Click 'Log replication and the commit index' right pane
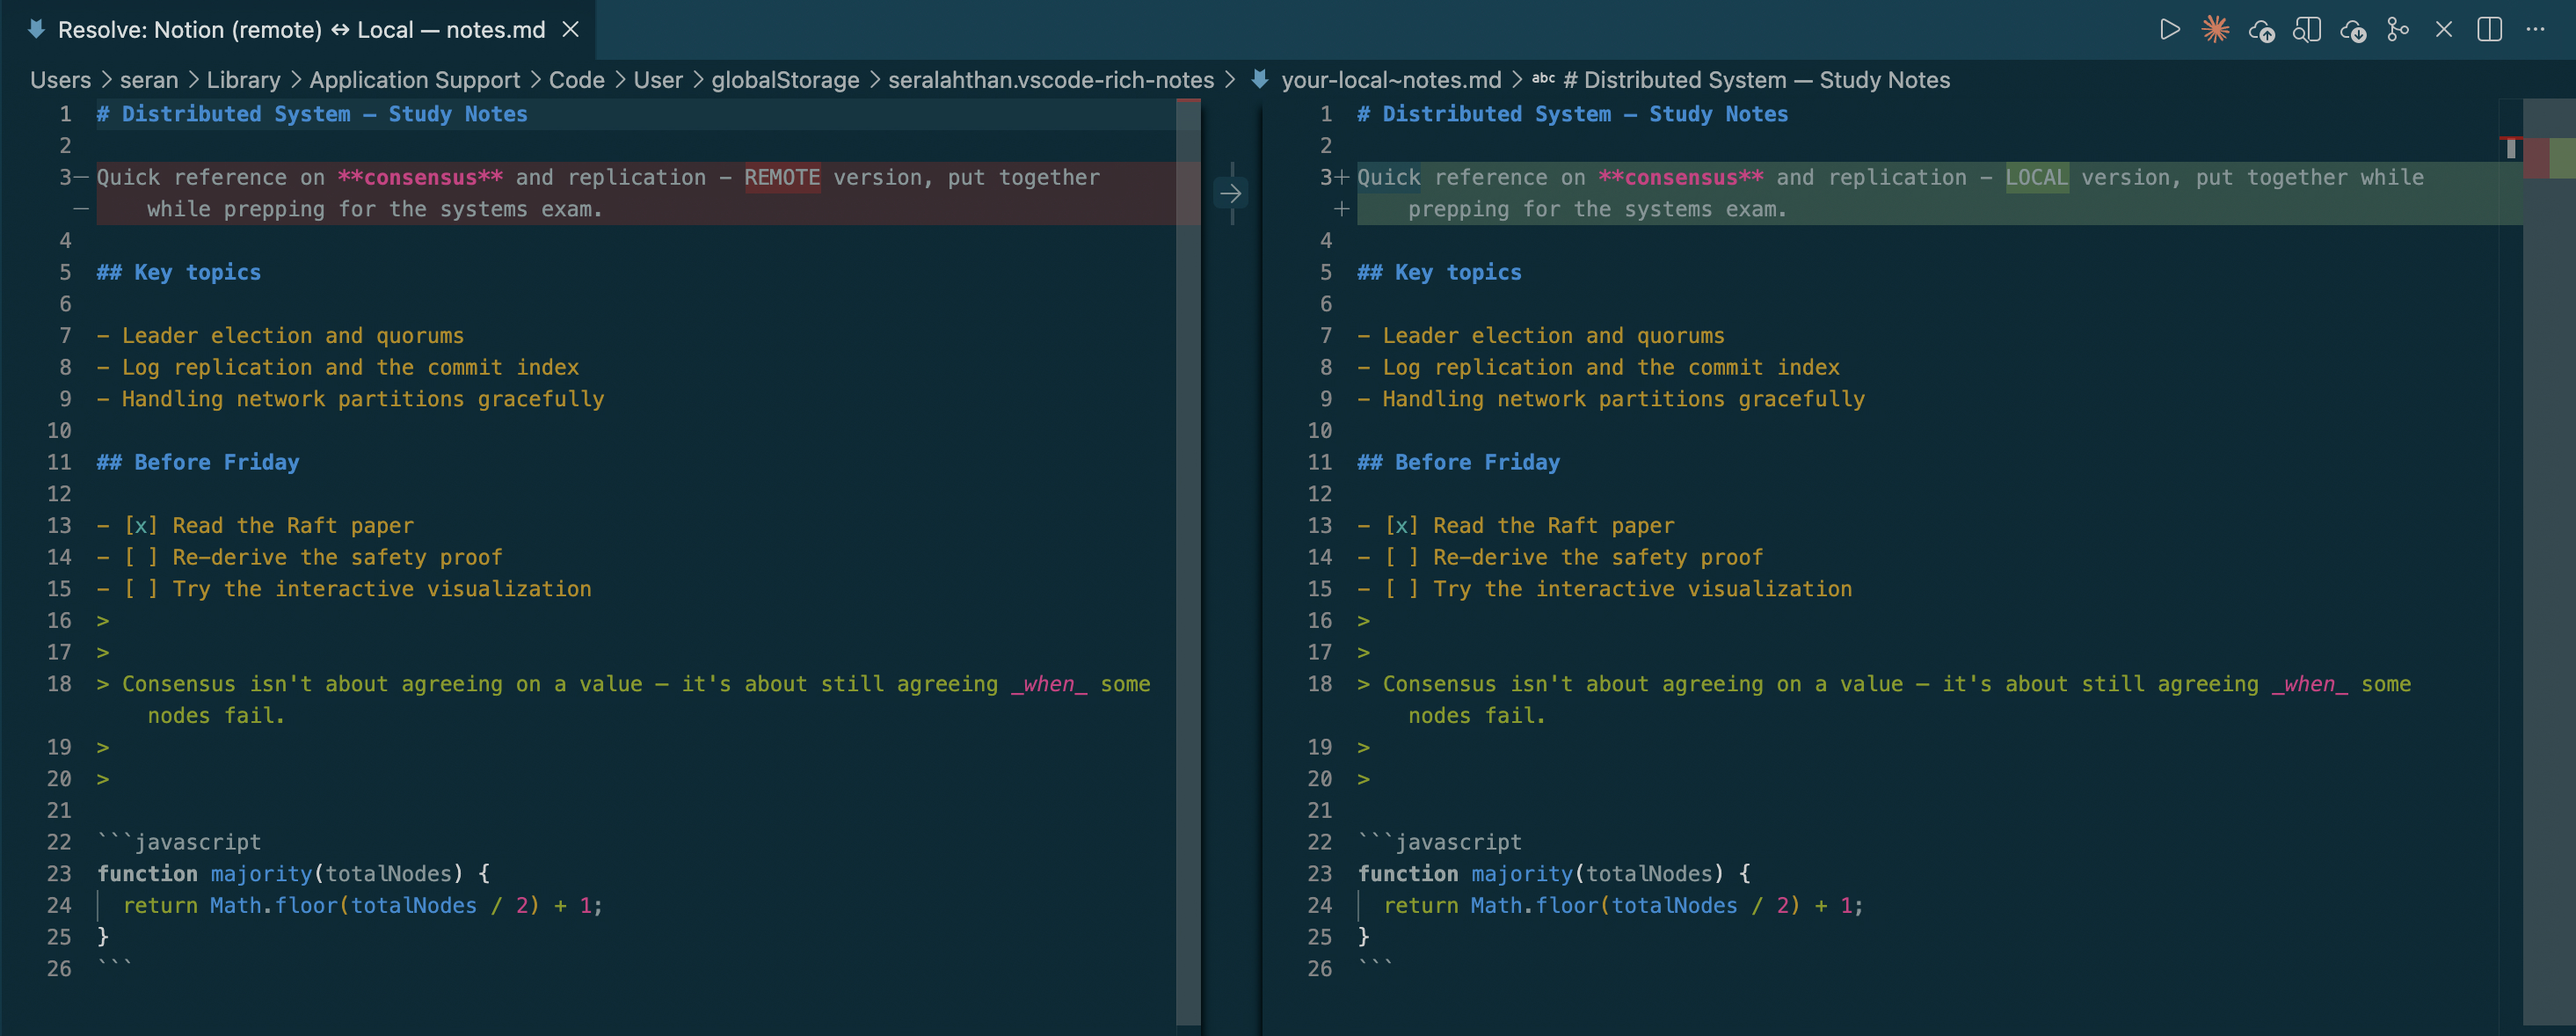This screenshot has width=2576, height=1036. tap(1611, 367)
